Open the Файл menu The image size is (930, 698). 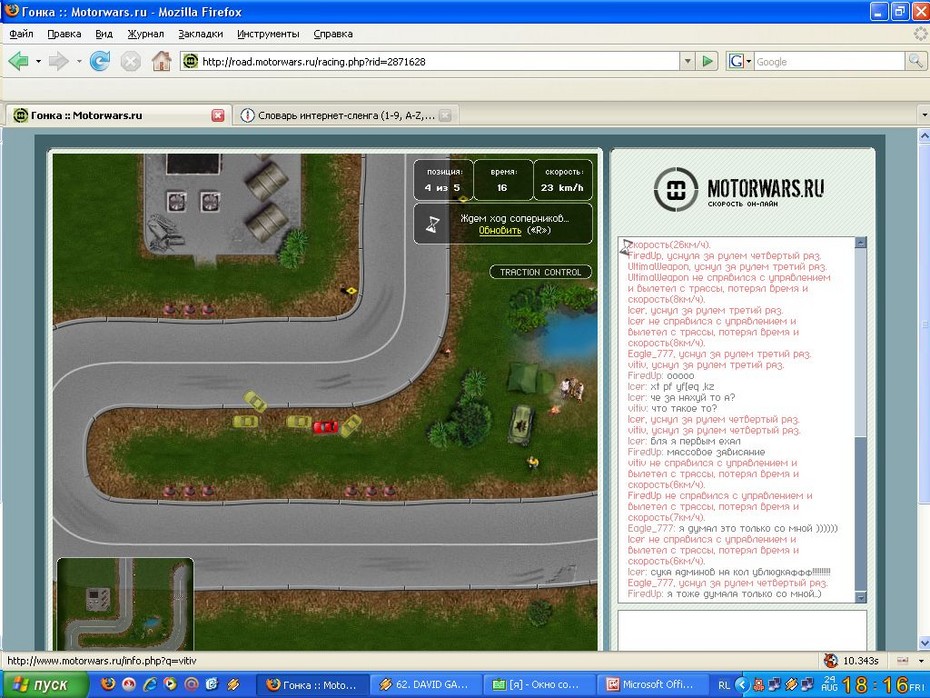[21, 34]
